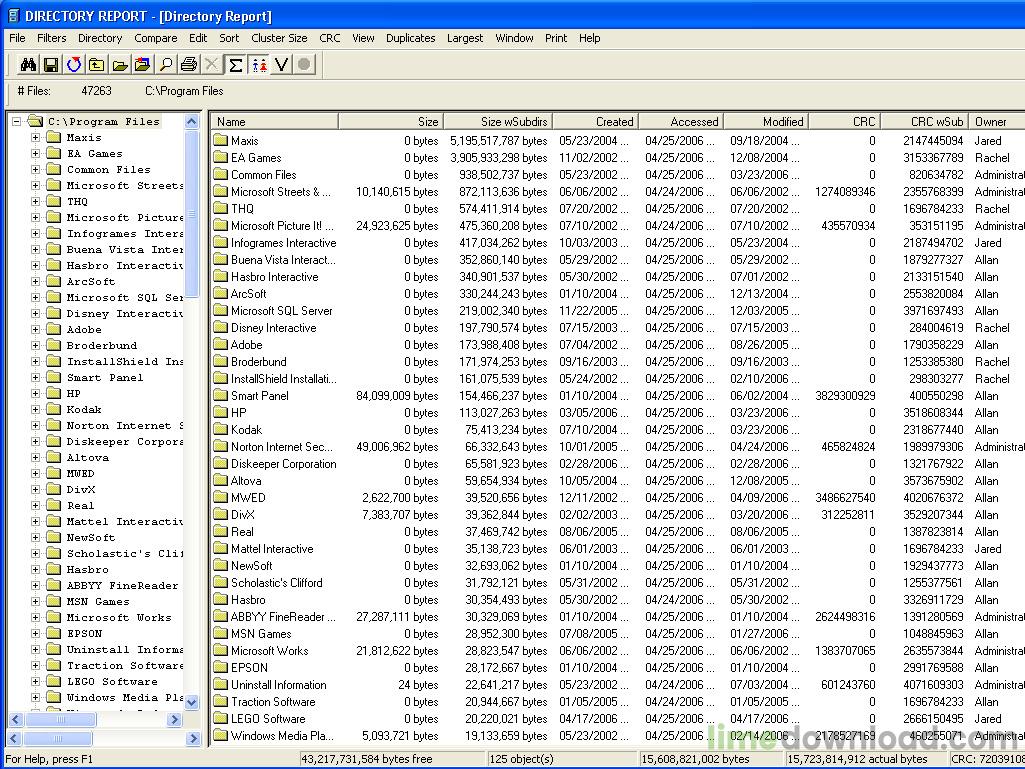Viewport: 1025px width, 769px height.
Task: Click the floppy disk save icon
Action: click(x=50, y=65)
